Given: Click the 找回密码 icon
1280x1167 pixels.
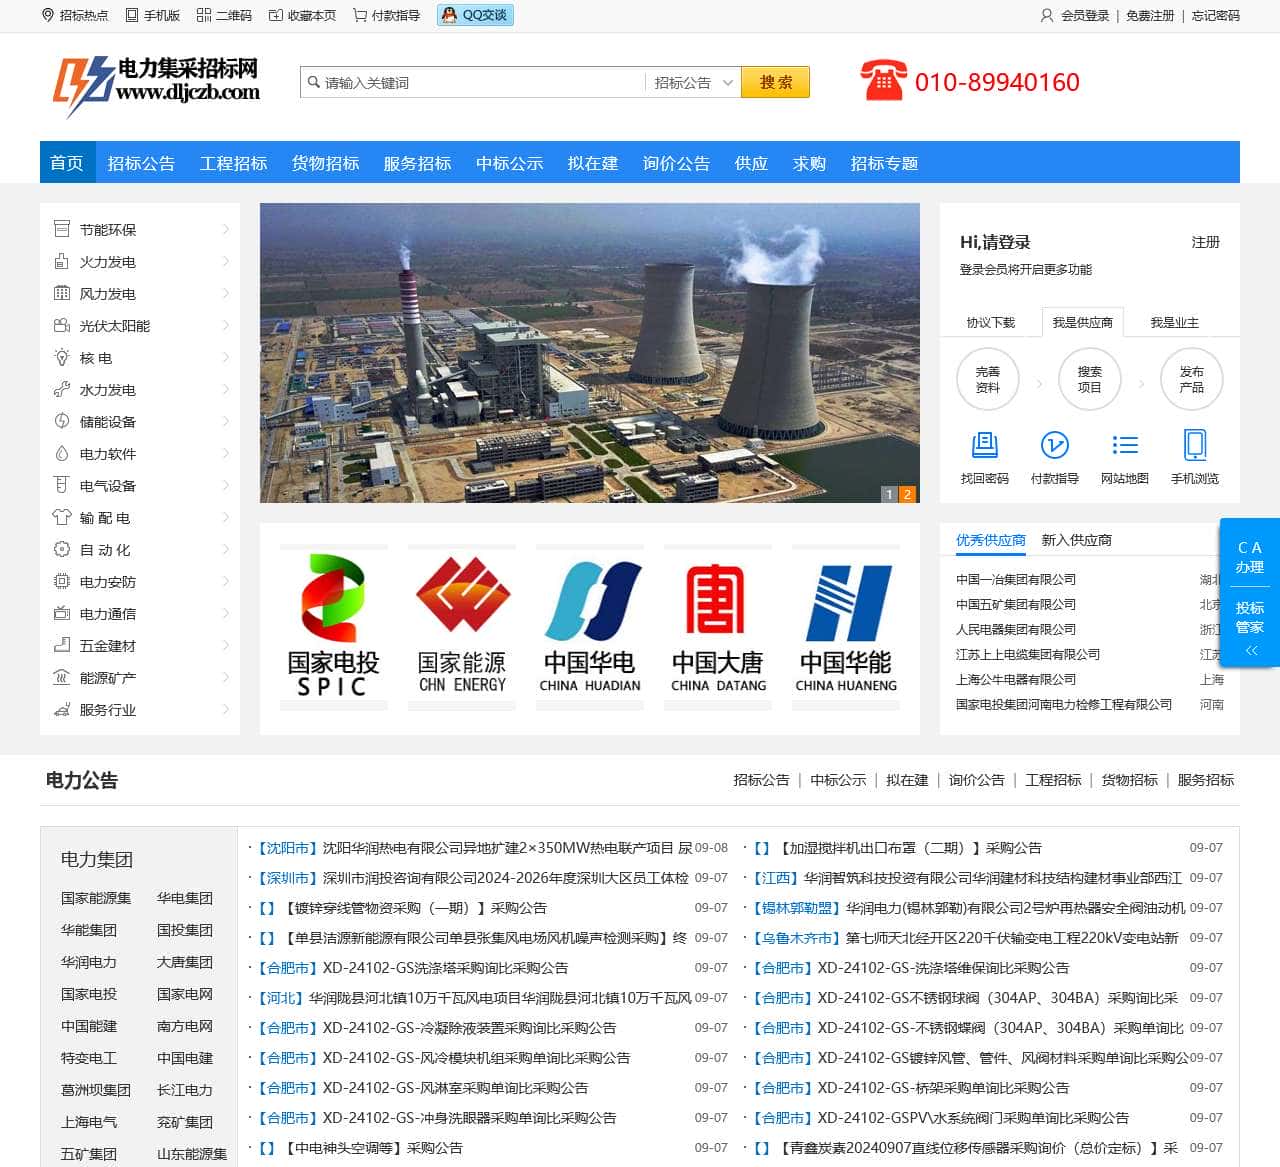Looking at the screenshot, I should 985,445.
